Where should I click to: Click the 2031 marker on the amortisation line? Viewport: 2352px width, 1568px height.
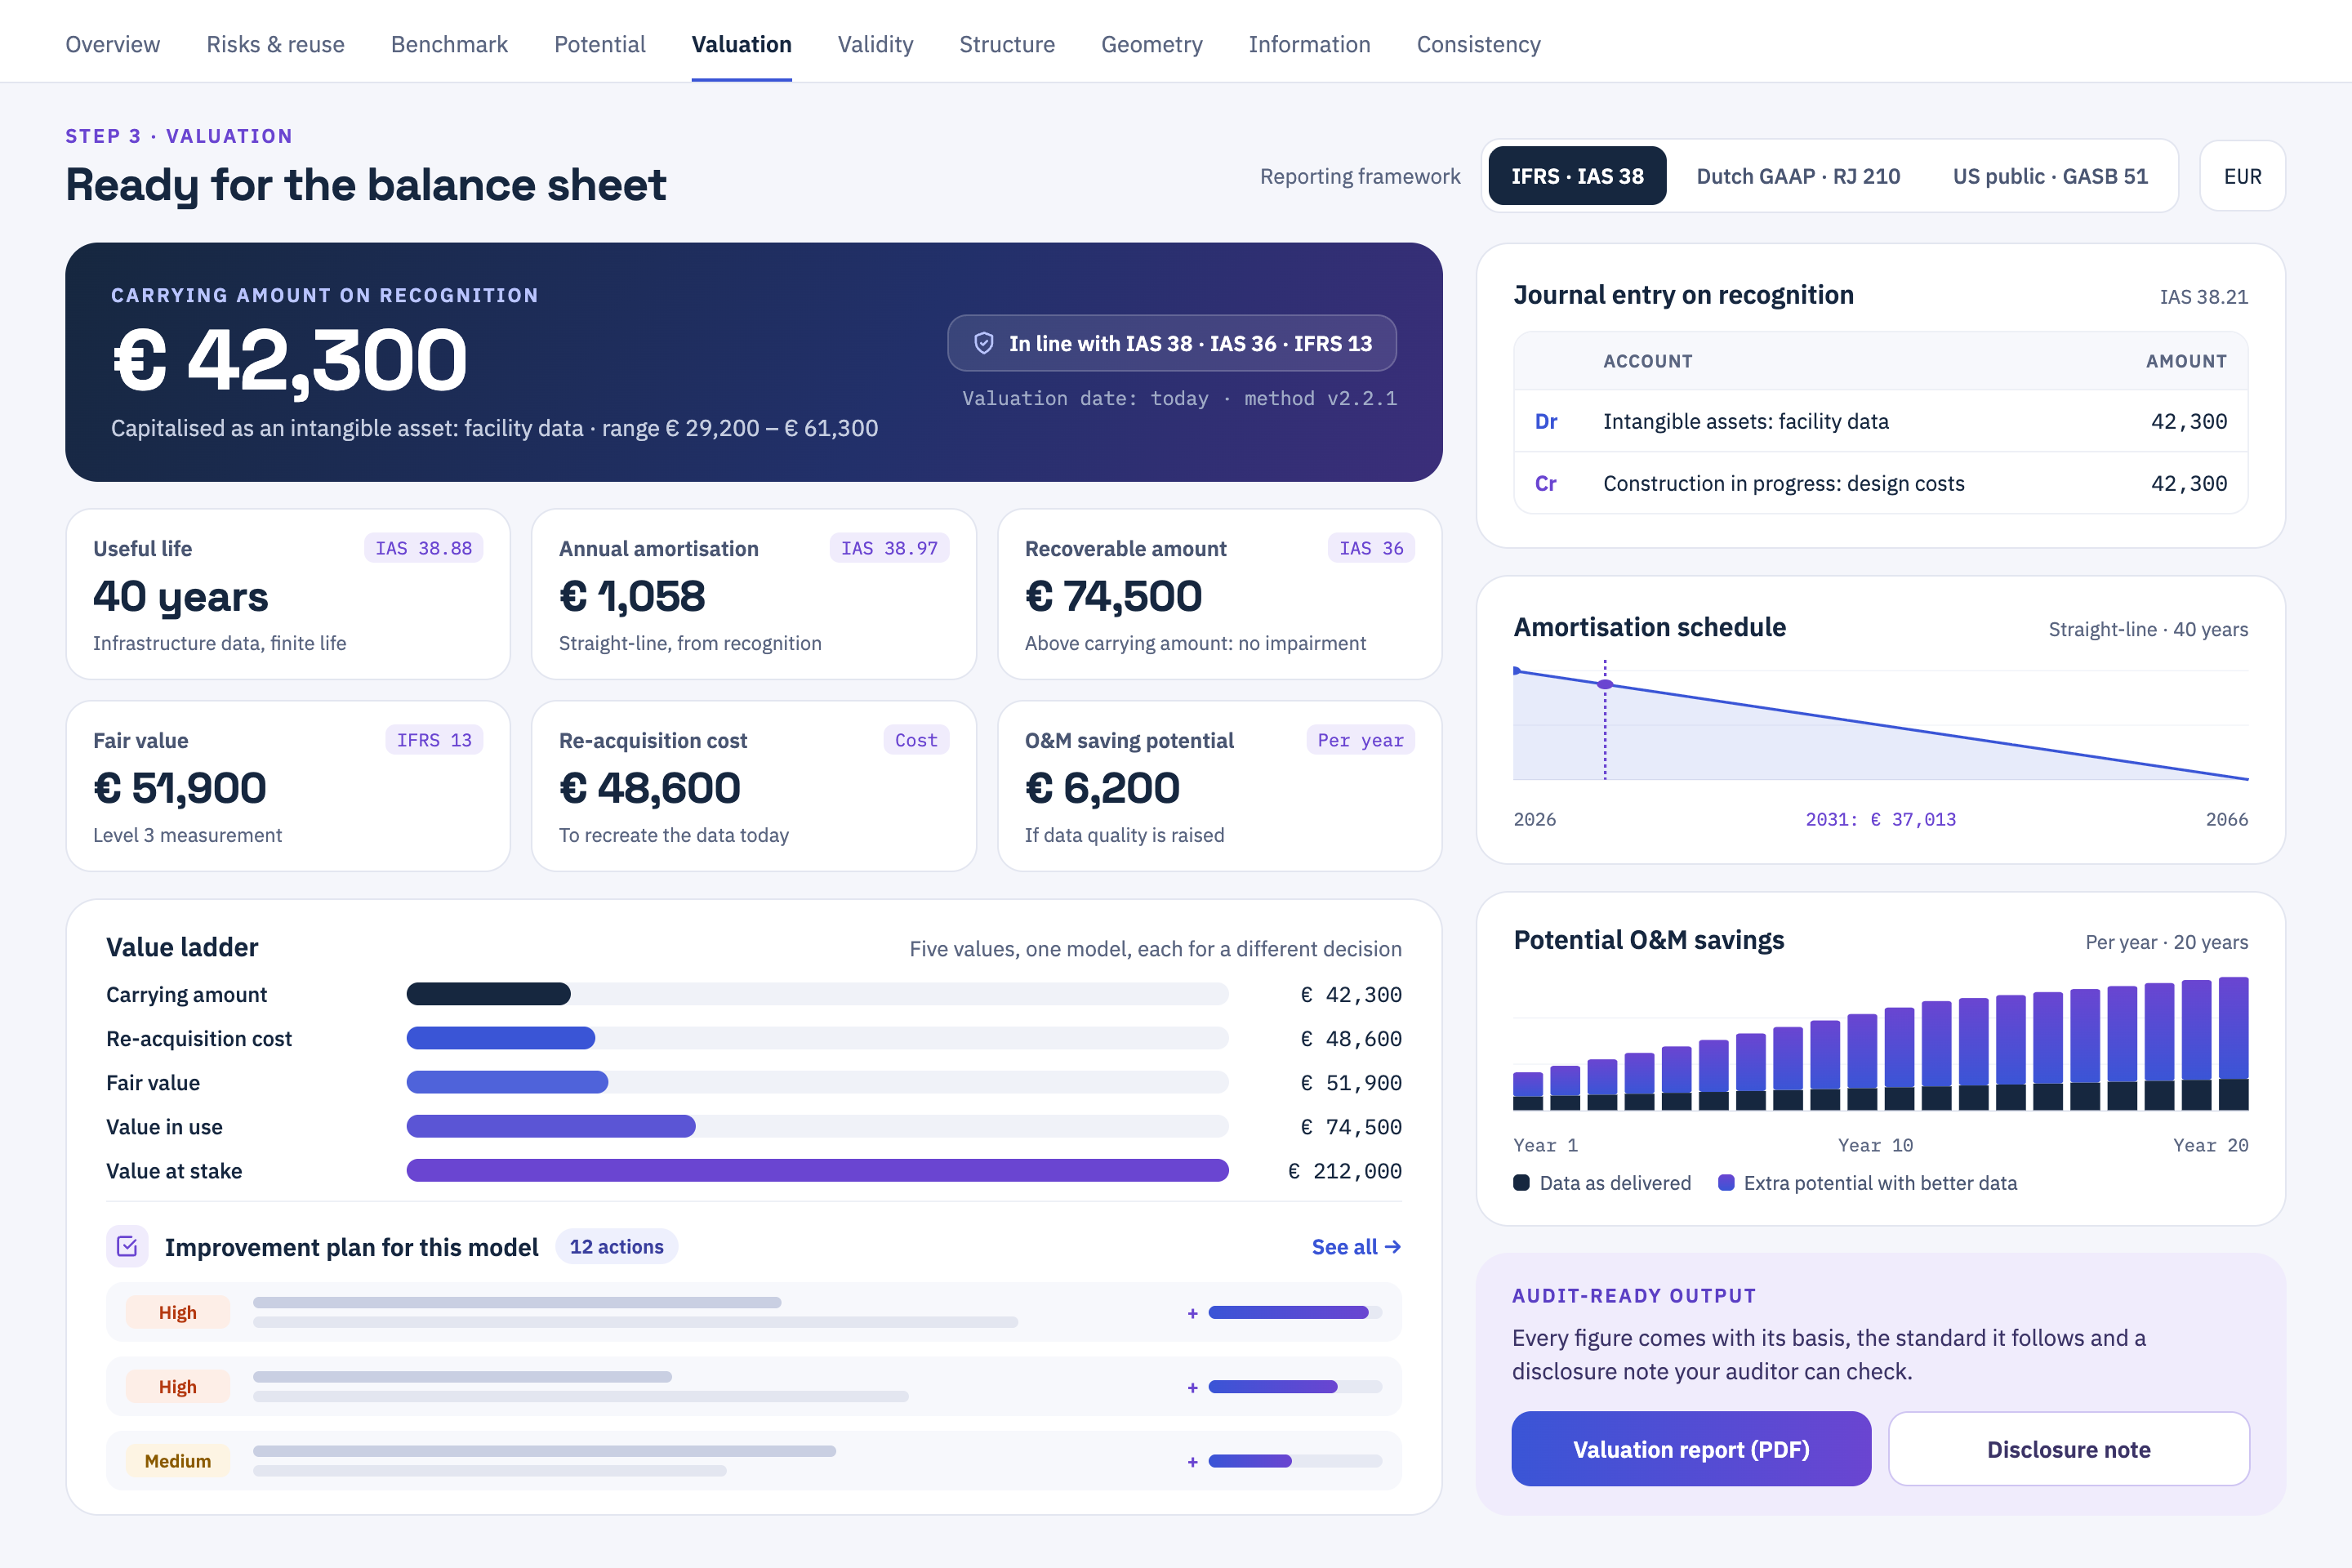click(1605, 685)
